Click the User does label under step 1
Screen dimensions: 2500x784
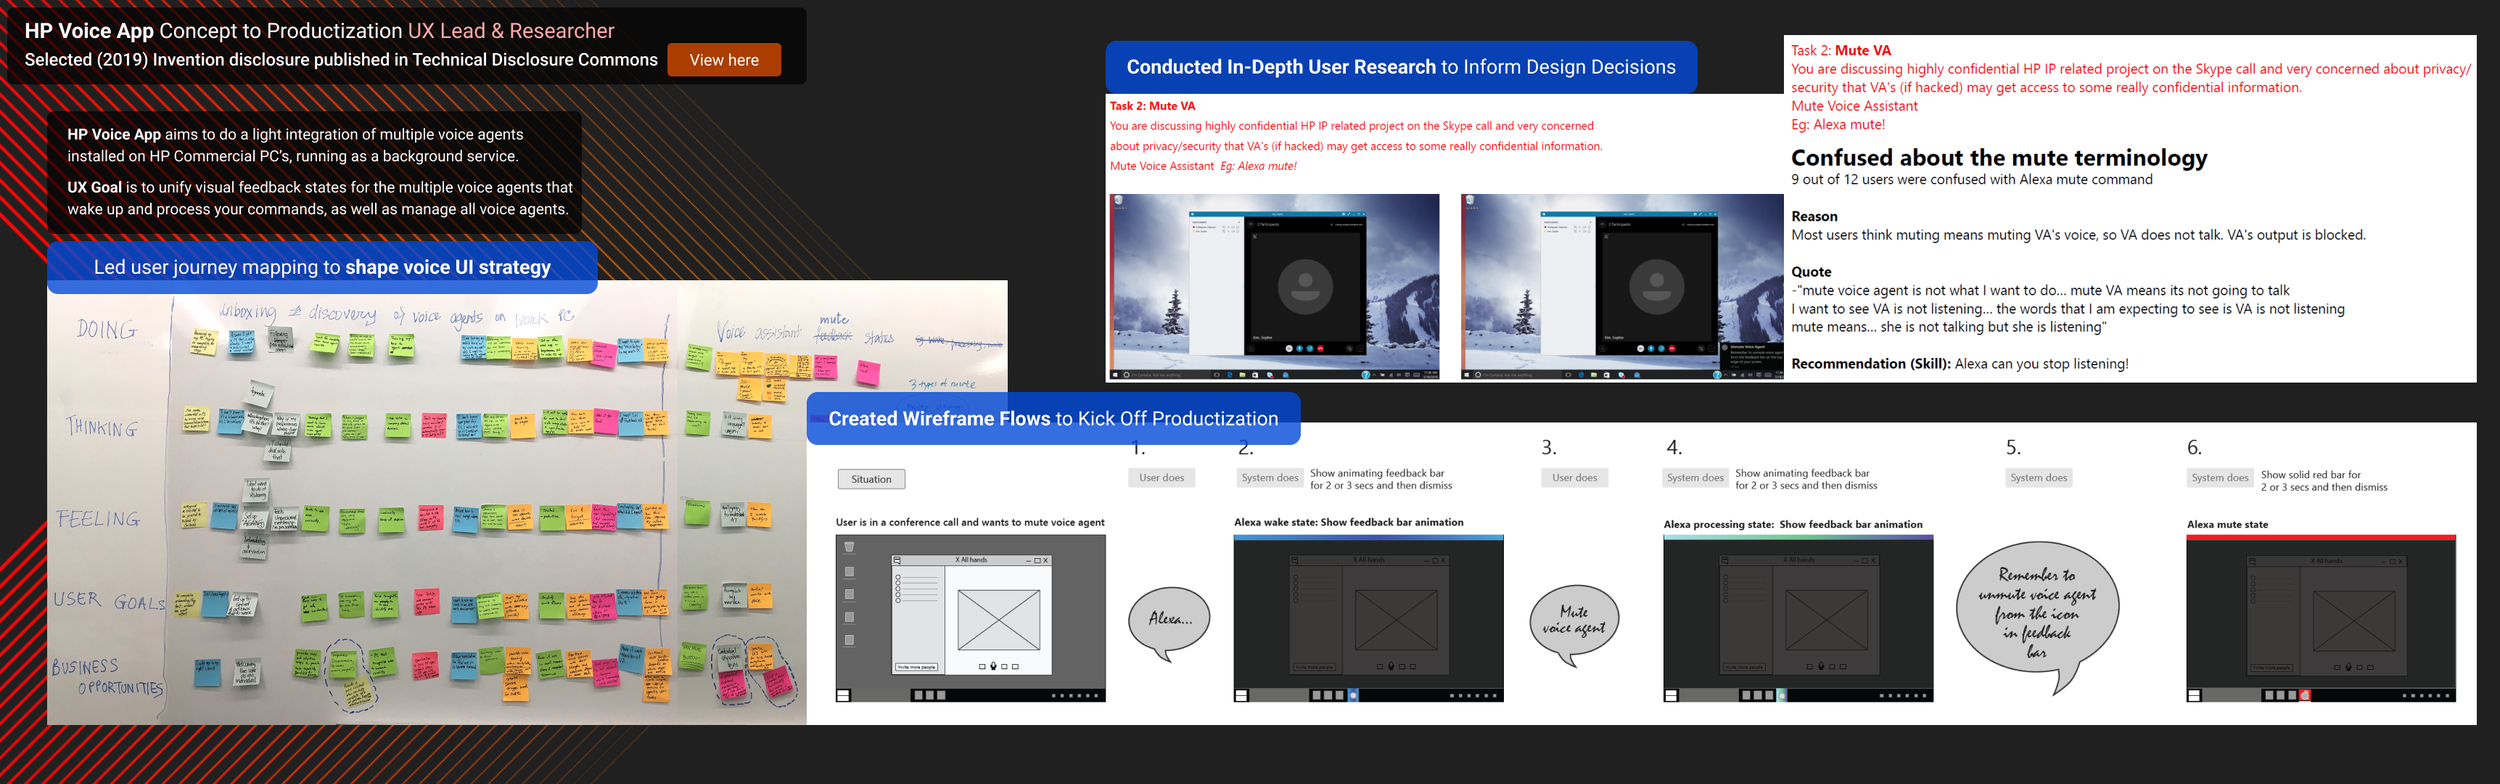(1161, 478)
